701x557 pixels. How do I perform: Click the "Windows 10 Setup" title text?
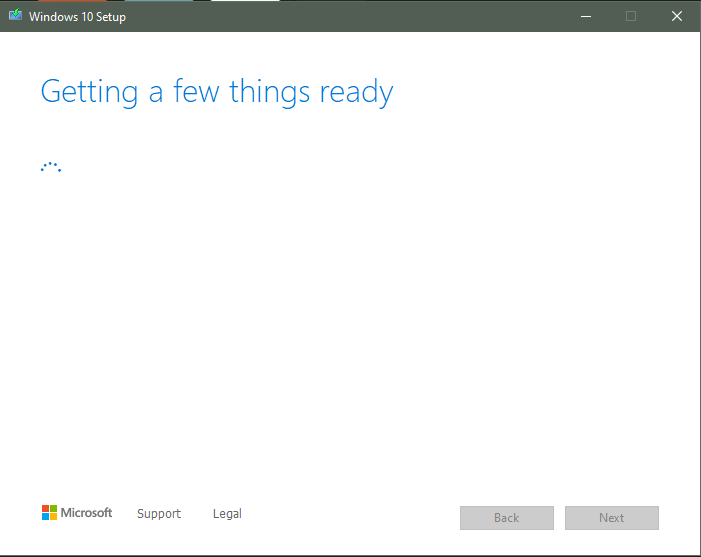click(x=77, y=17)
